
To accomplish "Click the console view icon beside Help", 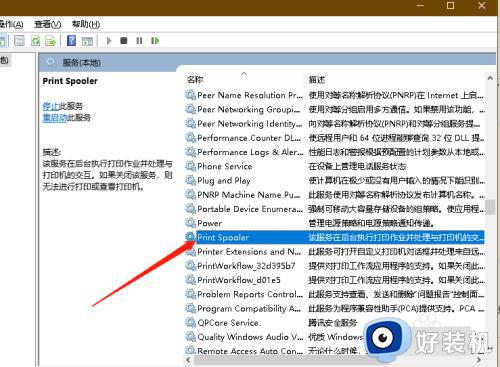I will 87,41.
